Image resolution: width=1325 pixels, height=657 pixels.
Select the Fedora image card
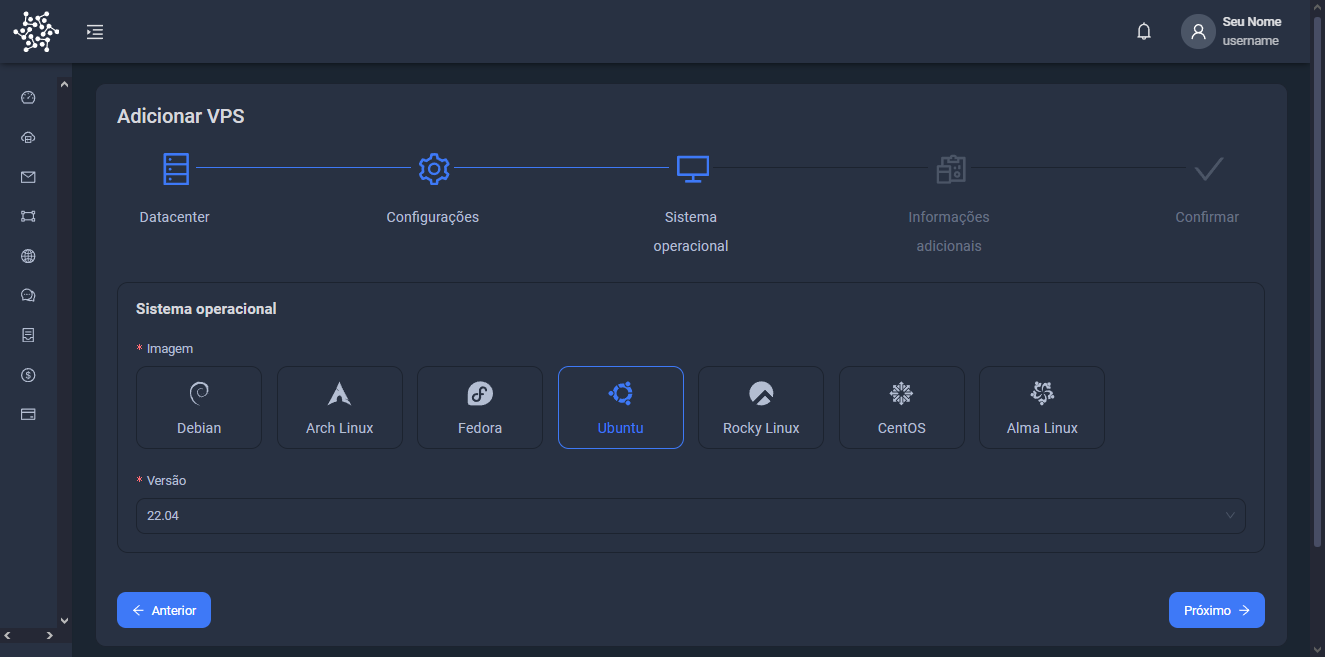coord(480,407)
